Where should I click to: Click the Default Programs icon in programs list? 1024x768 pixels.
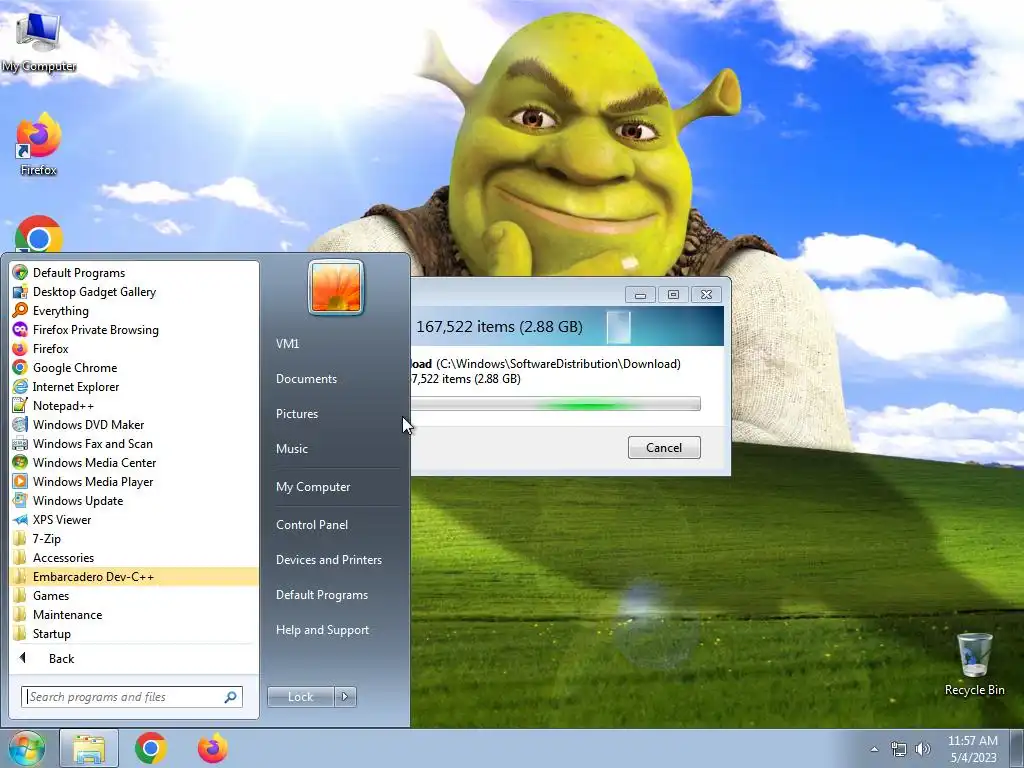(20, 272)
